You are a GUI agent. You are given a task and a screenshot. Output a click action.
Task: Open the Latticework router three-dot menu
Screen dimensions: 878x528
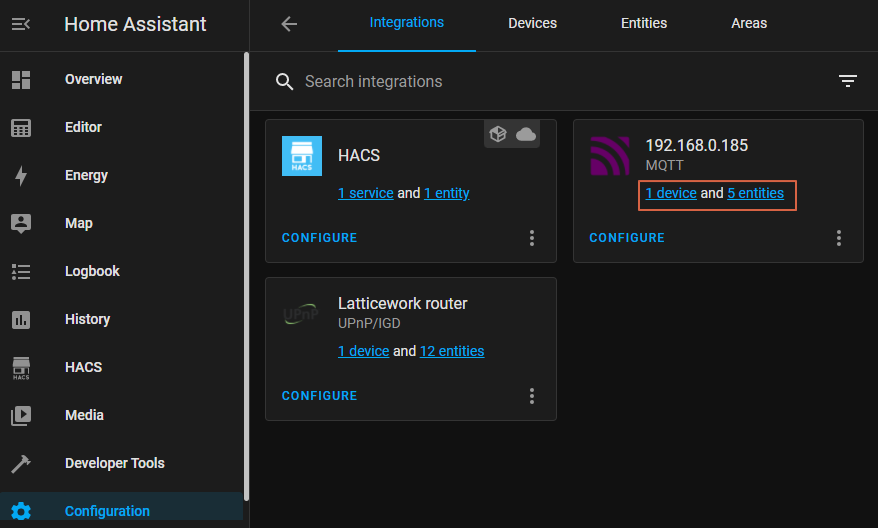coord(532,396)
